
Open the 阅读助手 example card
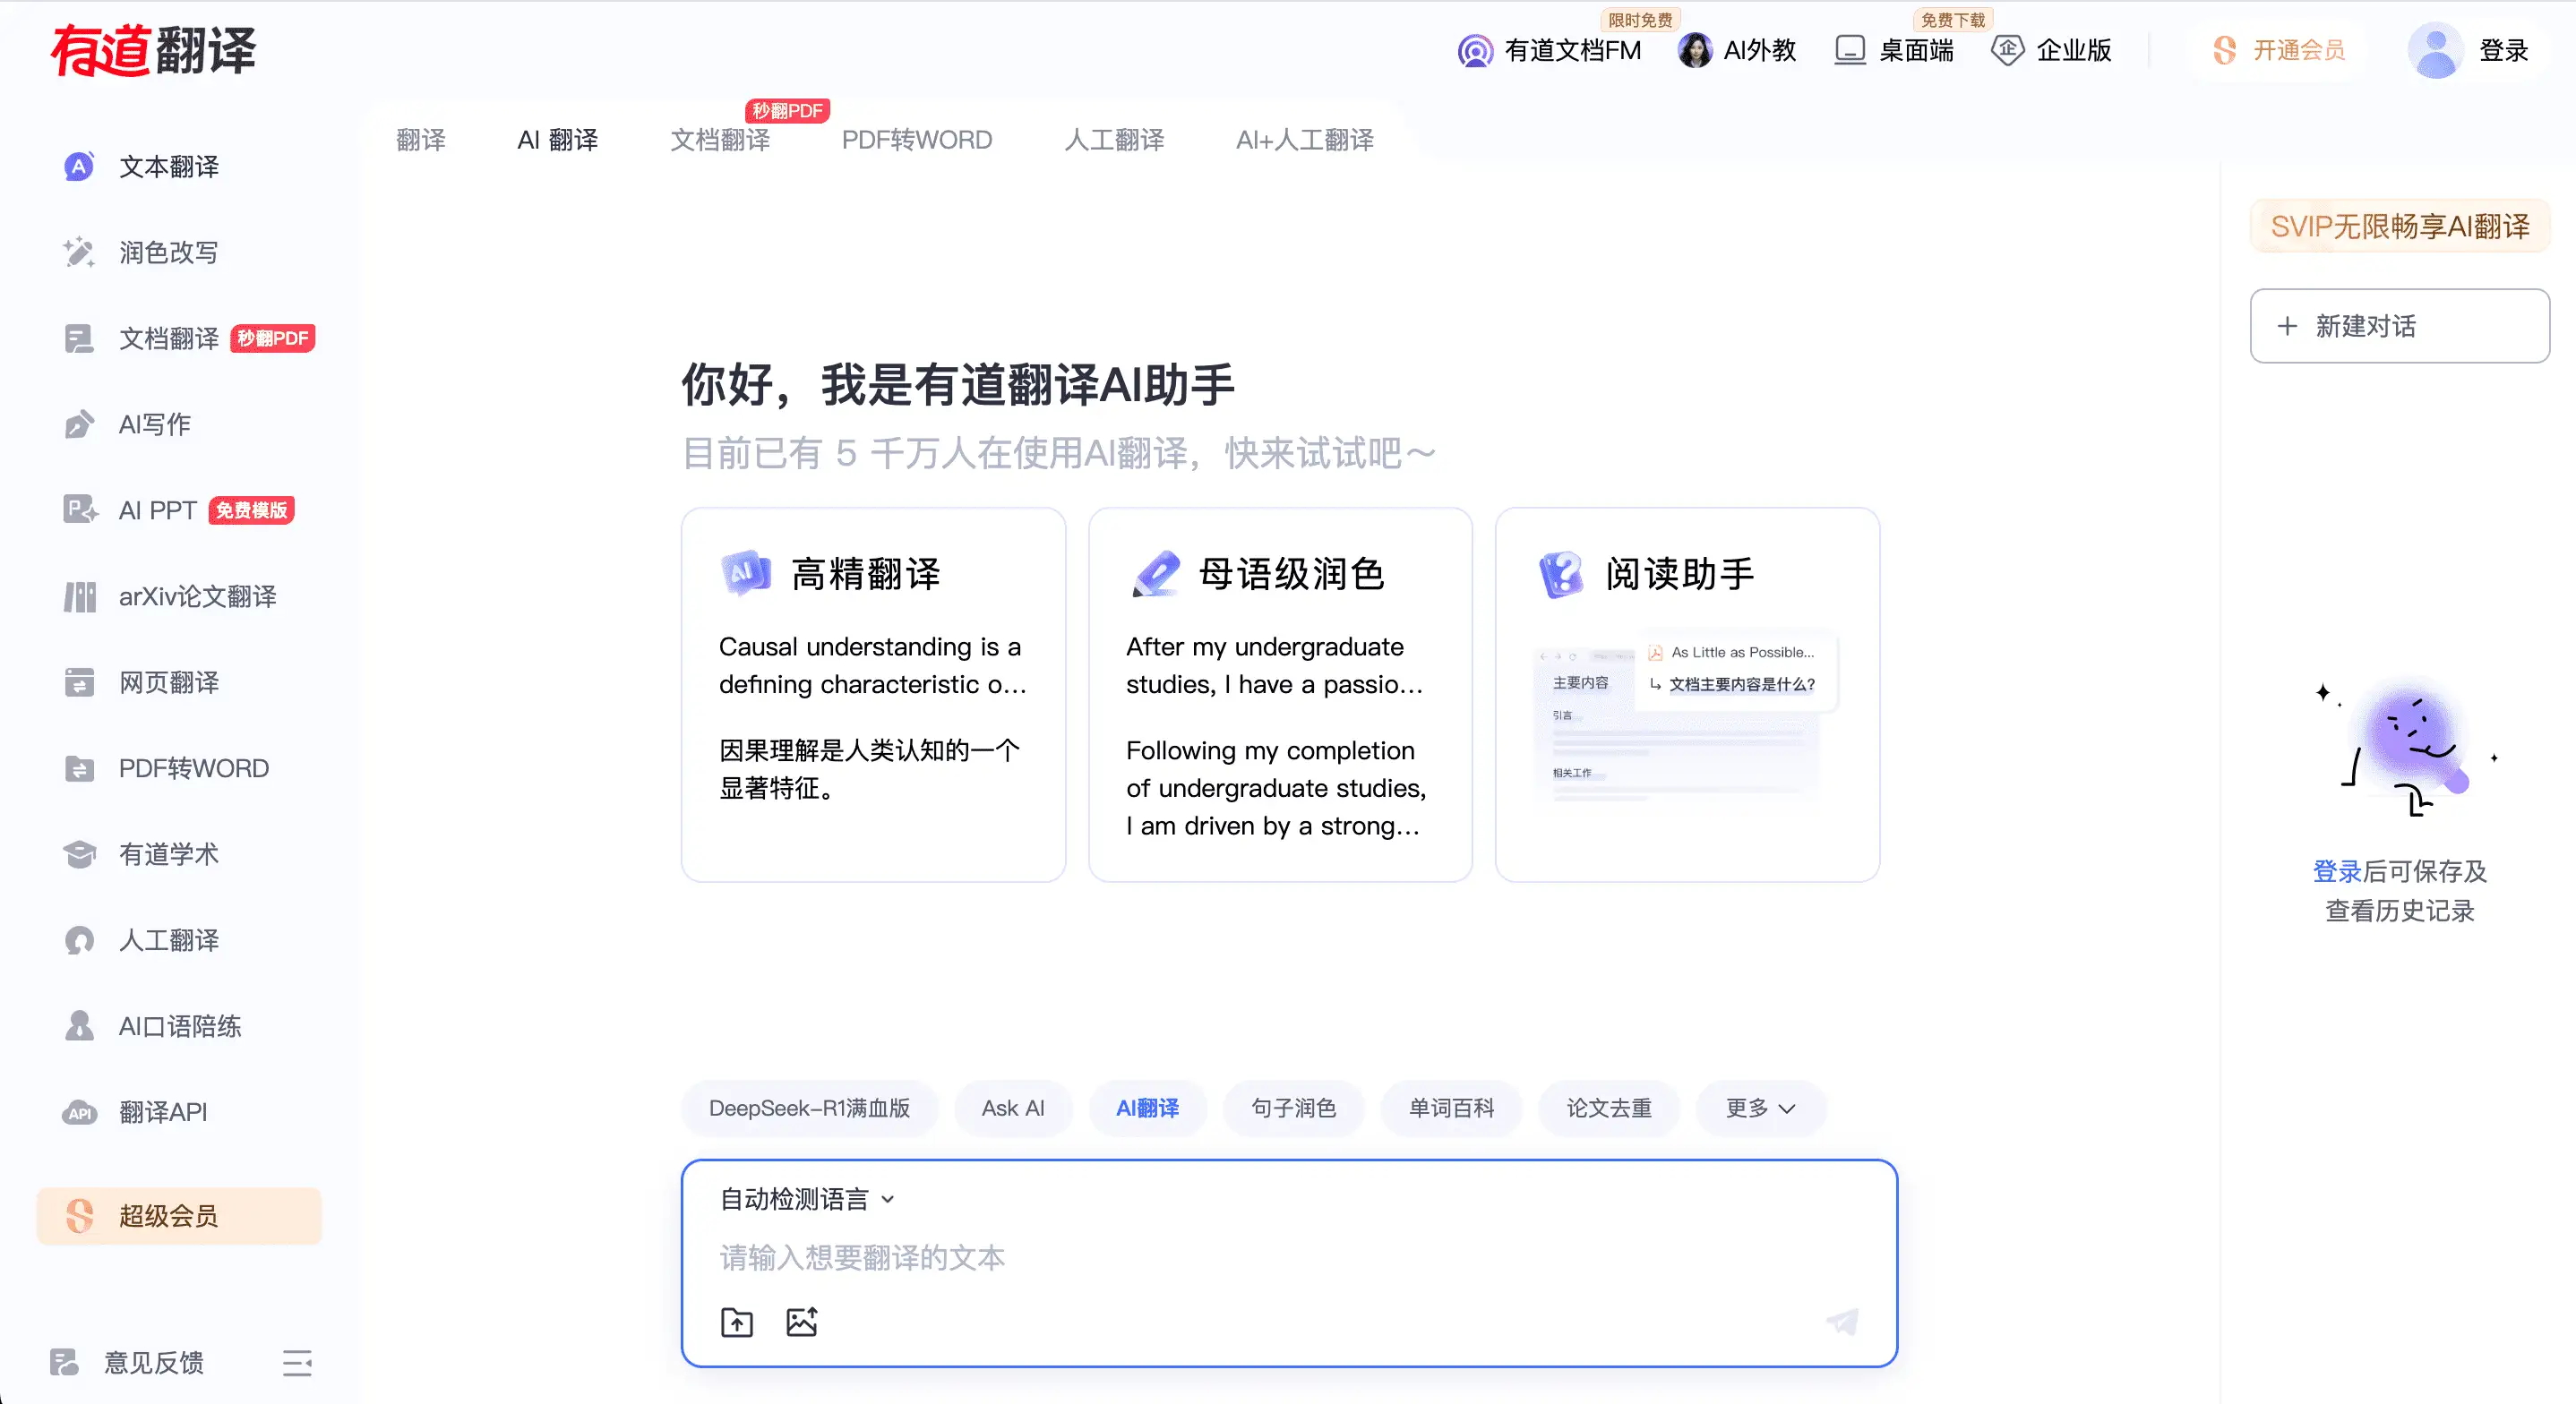point(1687,695)
